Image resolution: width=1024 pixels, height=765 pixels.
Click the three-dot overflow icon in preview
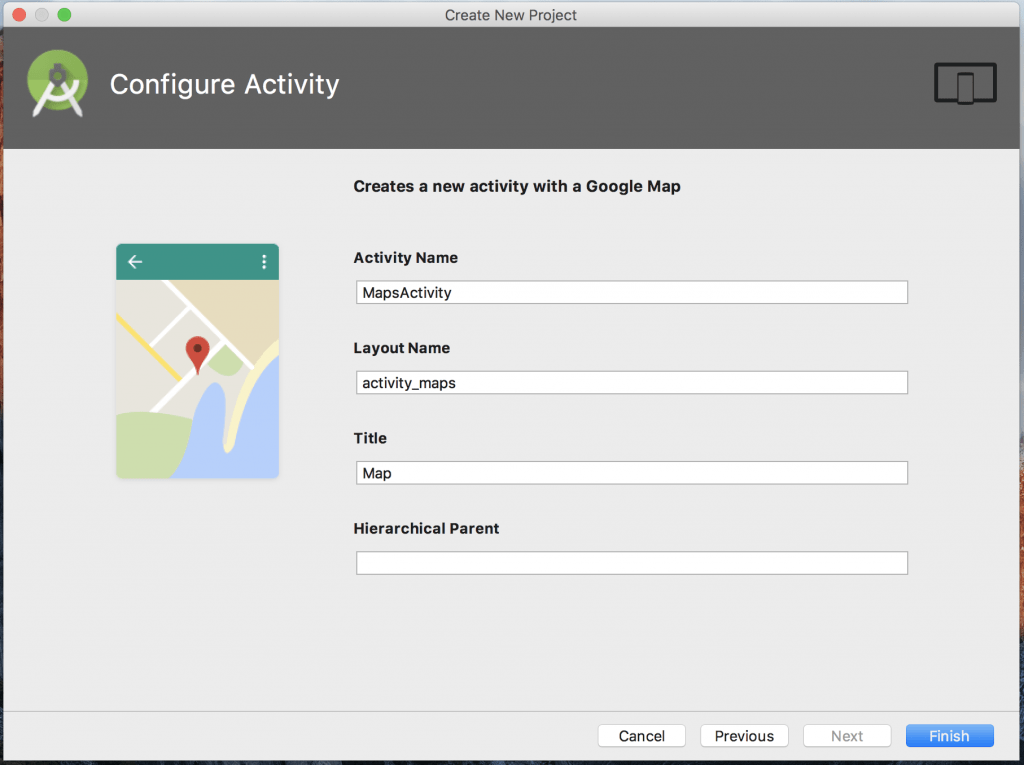pos(264,262)
